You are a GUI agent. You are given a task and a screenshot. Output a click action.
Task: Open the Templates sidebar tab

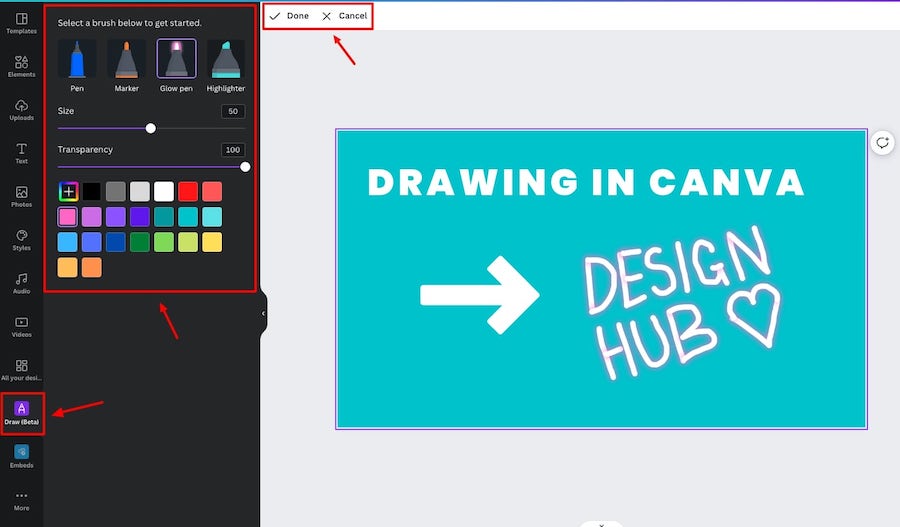(x=21, y=24)
